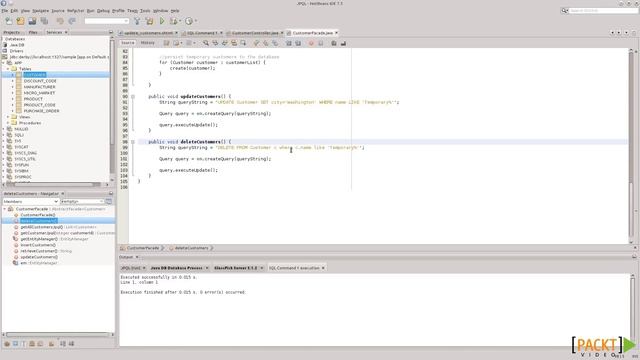The width and height of the screenshot is (640, 360).
Task: Click the Uncomment editor toolbar icon
Action: point(343,43)
